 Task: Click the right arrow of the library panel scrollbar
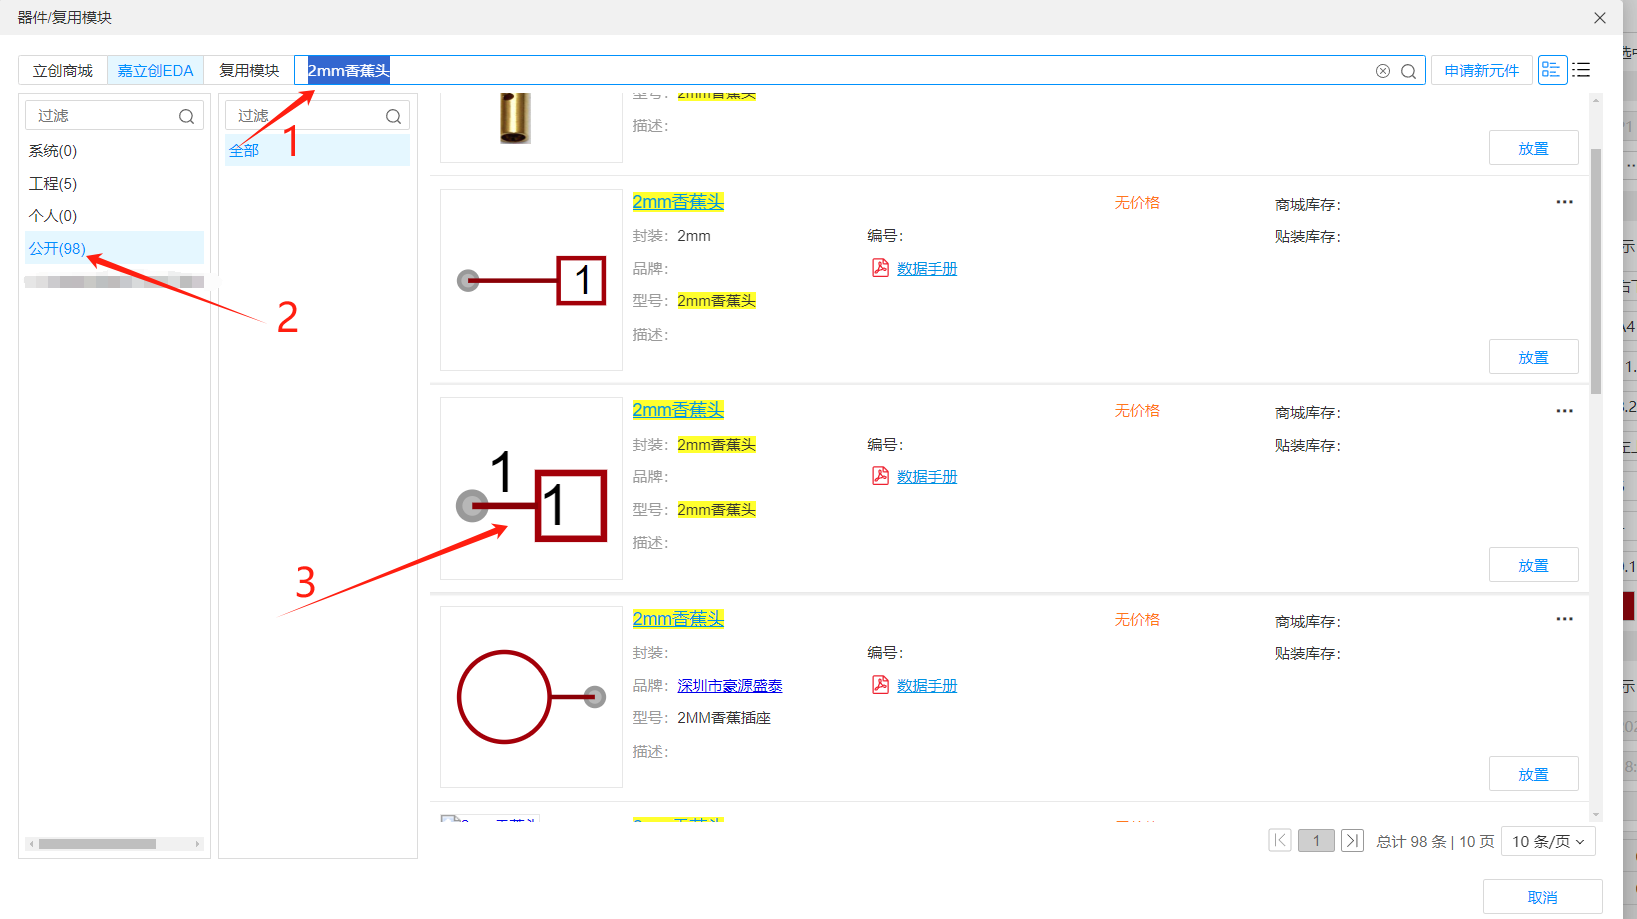point(197,844)
